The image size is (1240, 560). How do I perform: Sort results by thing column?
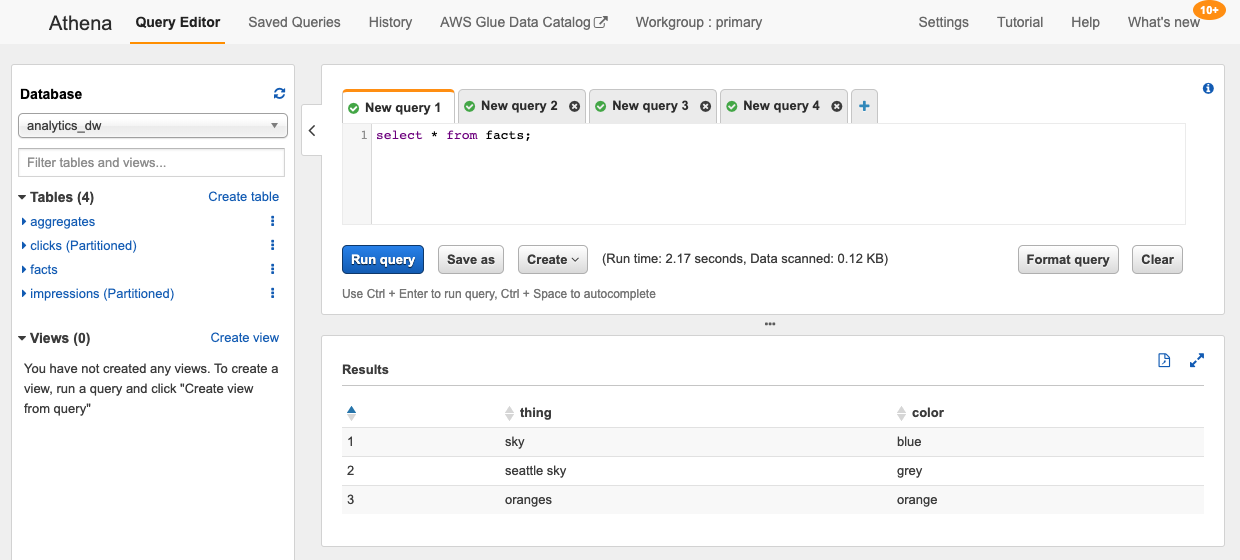(510, 412)
